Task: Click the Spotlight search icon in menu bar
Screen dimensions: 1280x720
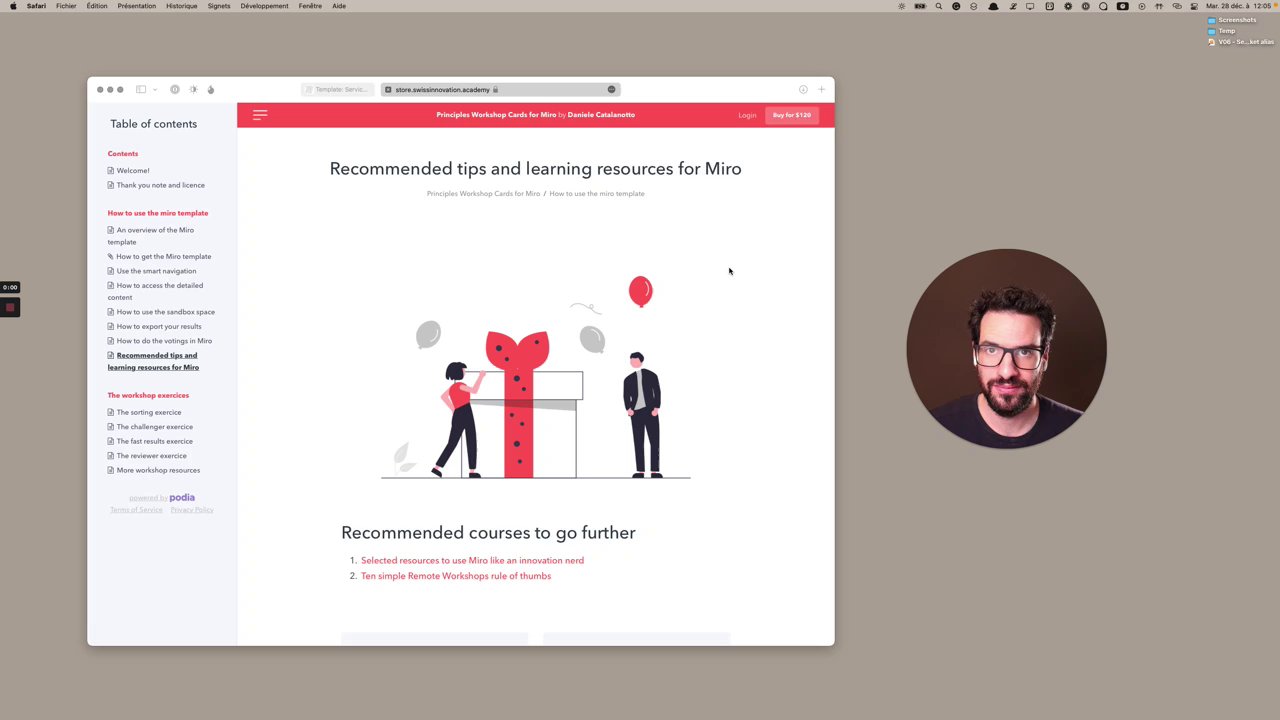Action: click(938, 6)
